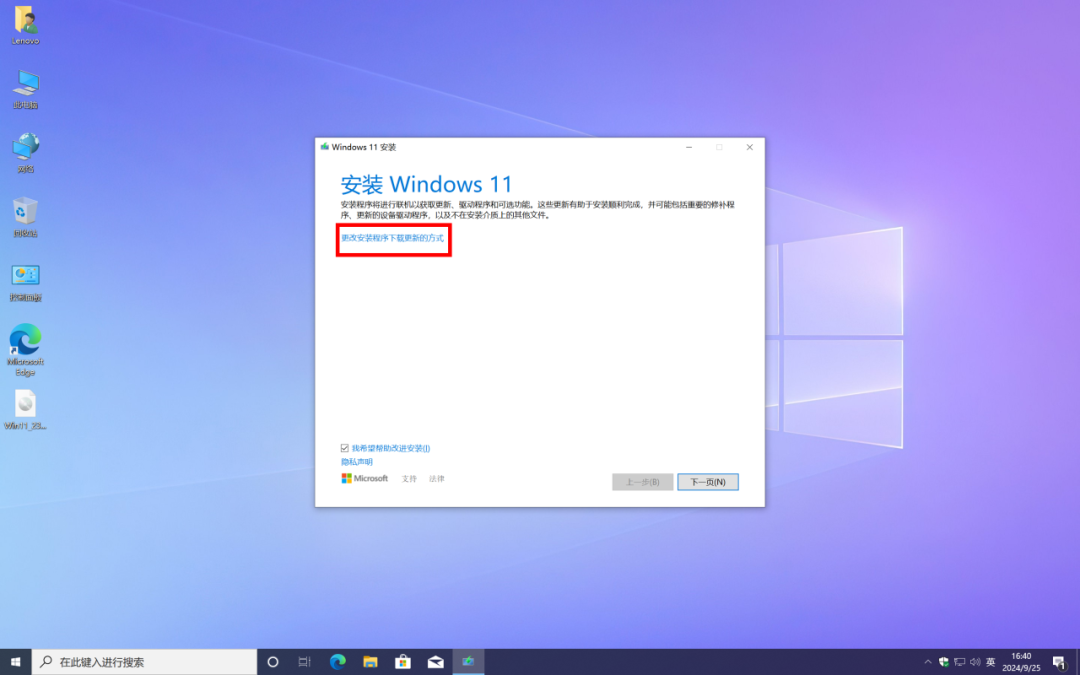Open the volume tray icon

[x=975, y=662]
